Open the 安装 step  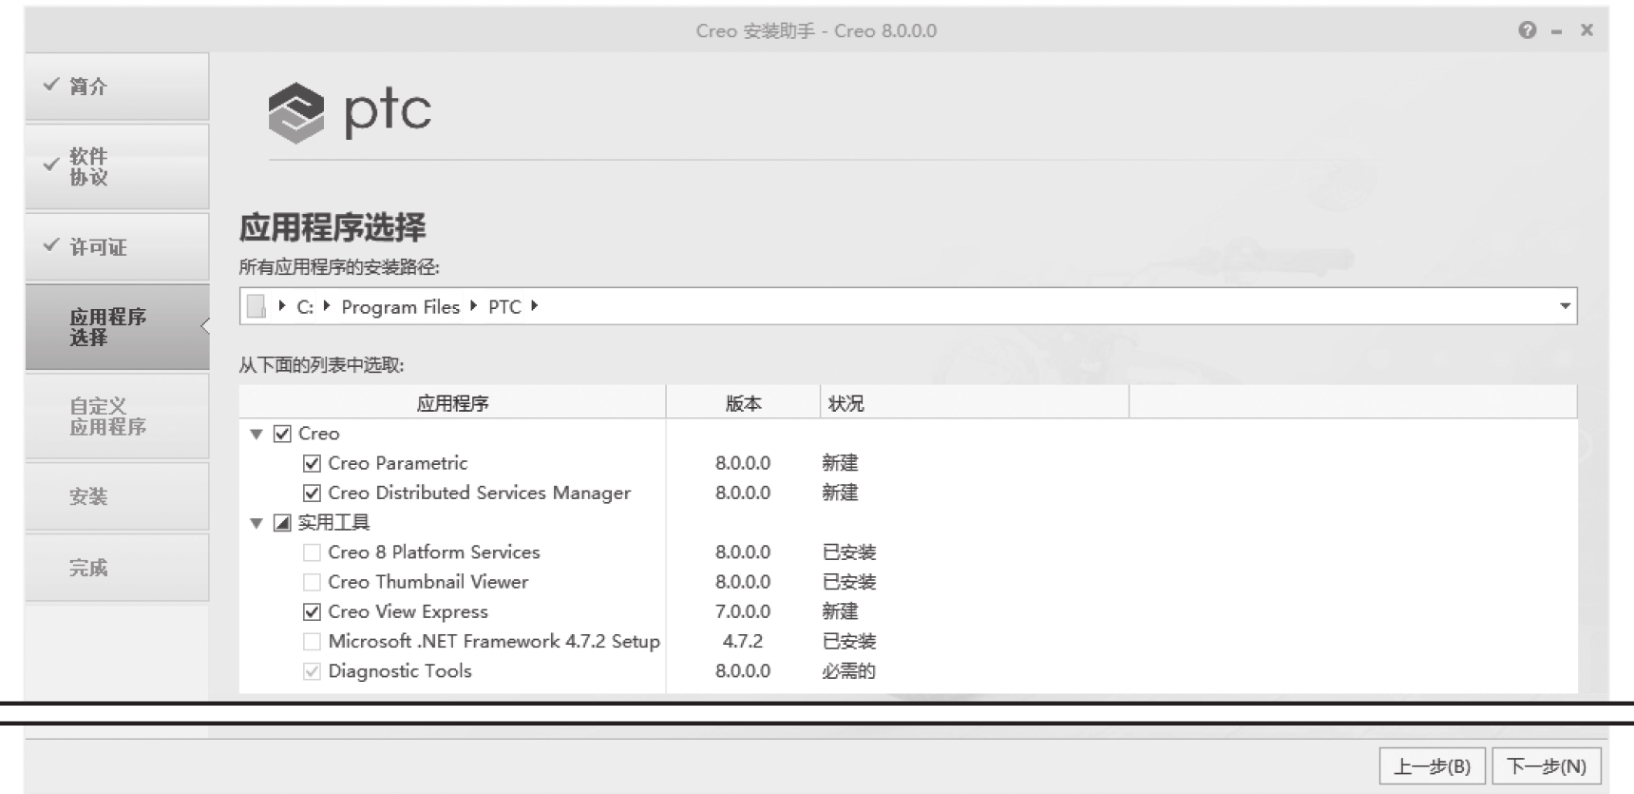(117, 496)
